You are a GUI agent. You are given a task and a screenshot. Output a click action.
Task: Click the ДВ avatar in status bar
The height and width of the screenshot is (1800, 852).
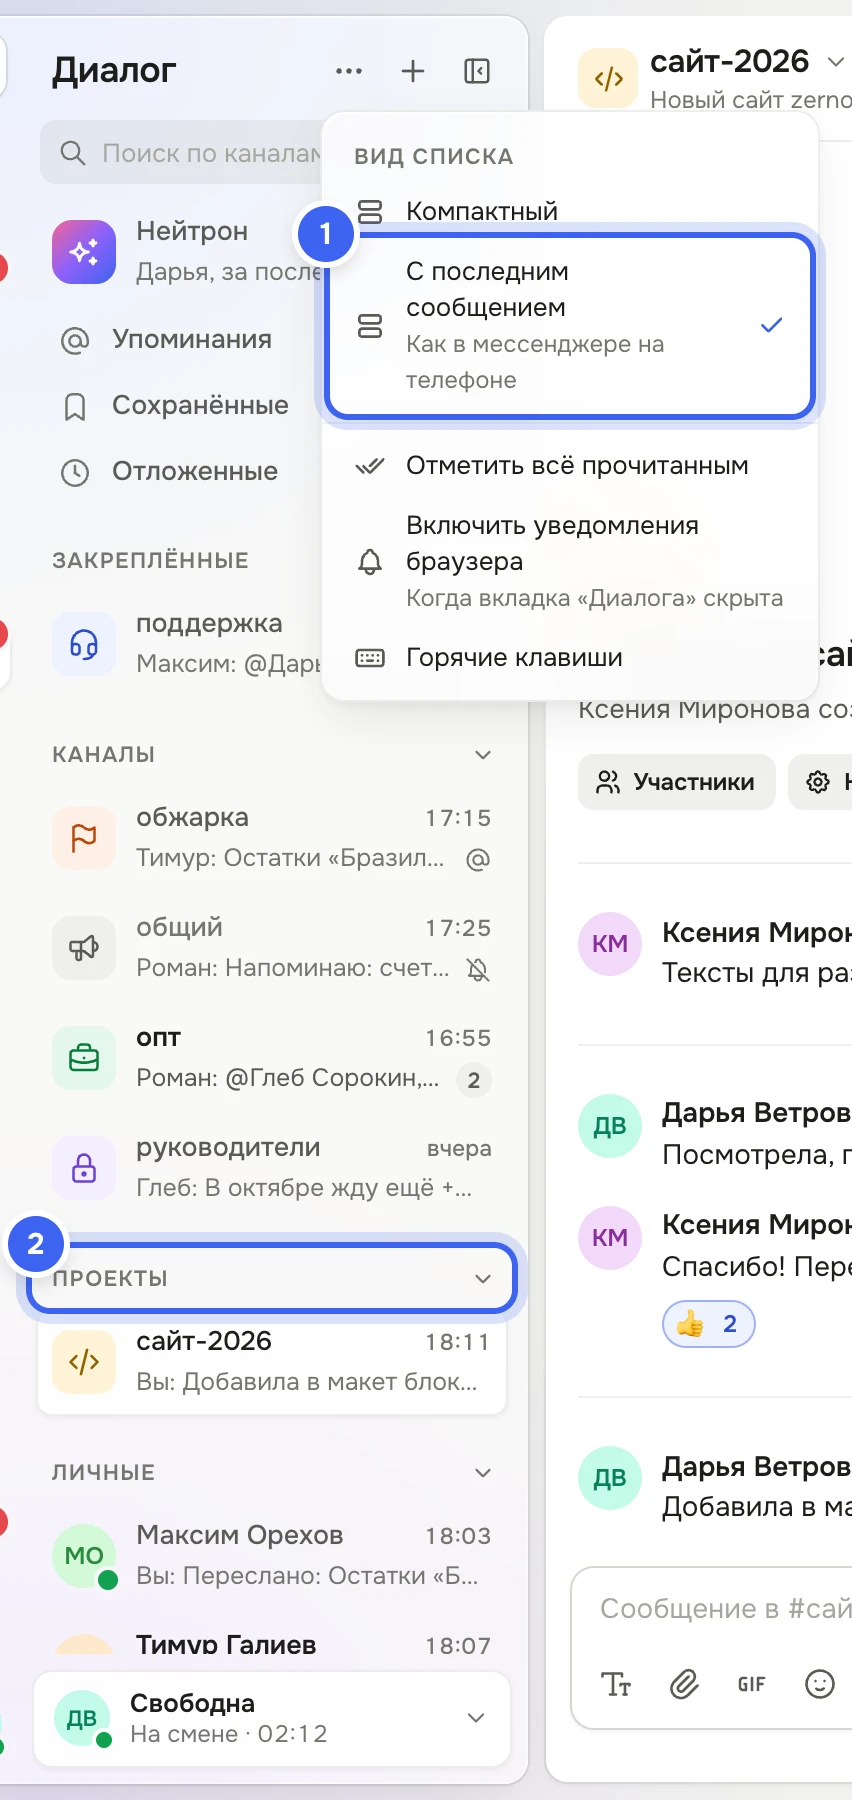[x=82, y=1718]
